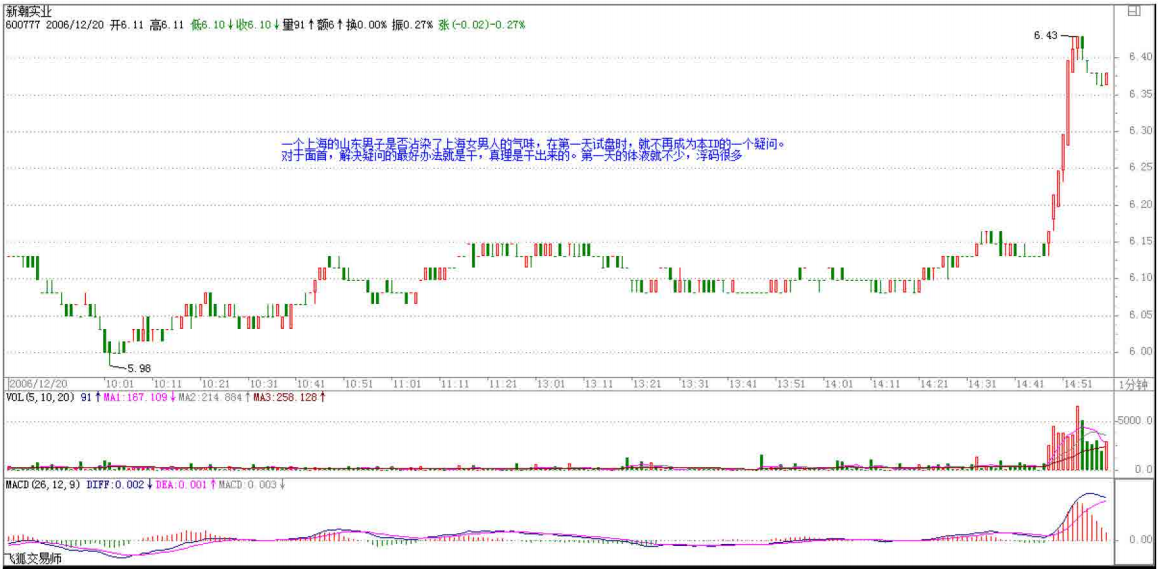
Task: Click the DEA:0.001 value in MACD panel
Action: tap(183, 485)
